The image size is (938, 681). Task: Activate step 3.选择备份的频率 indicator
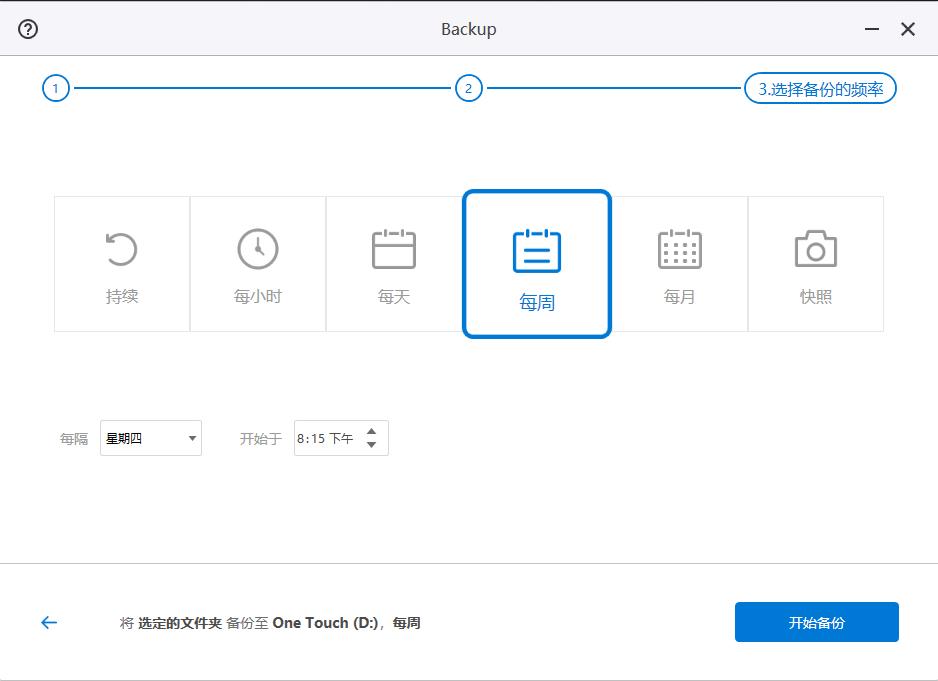click(819, 88)
